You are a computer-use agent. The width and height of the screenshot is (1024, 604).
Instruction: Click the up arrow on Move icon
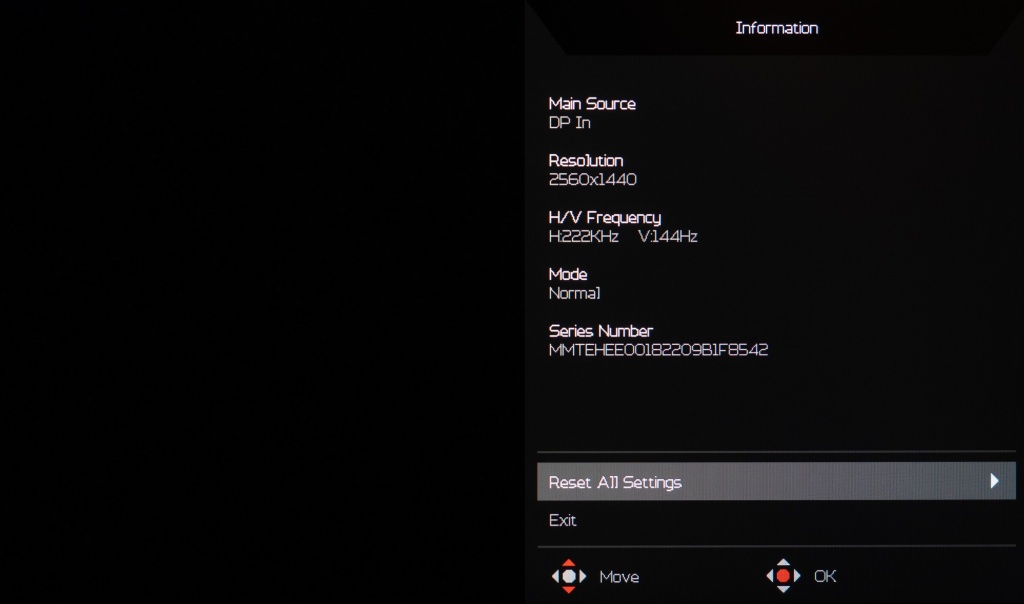[x=569, y=563]
